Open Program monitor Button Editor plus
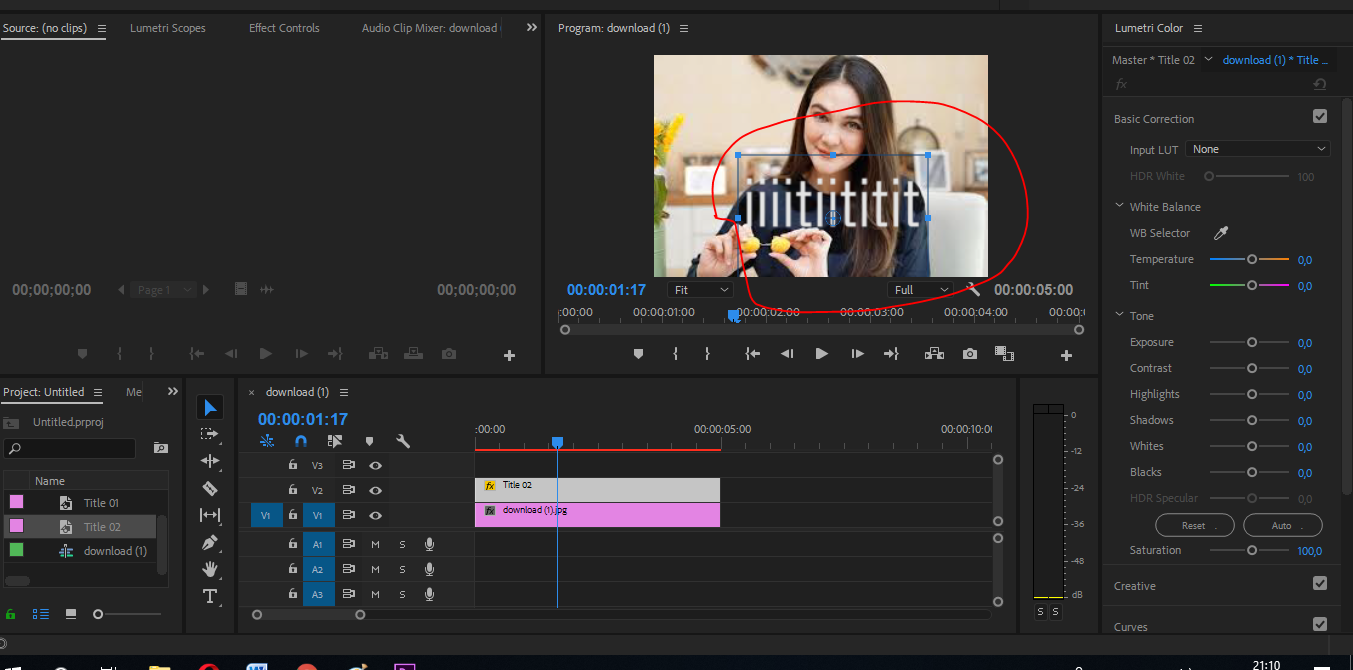Screen dimensions: 1353x670 click(1066, 355)
